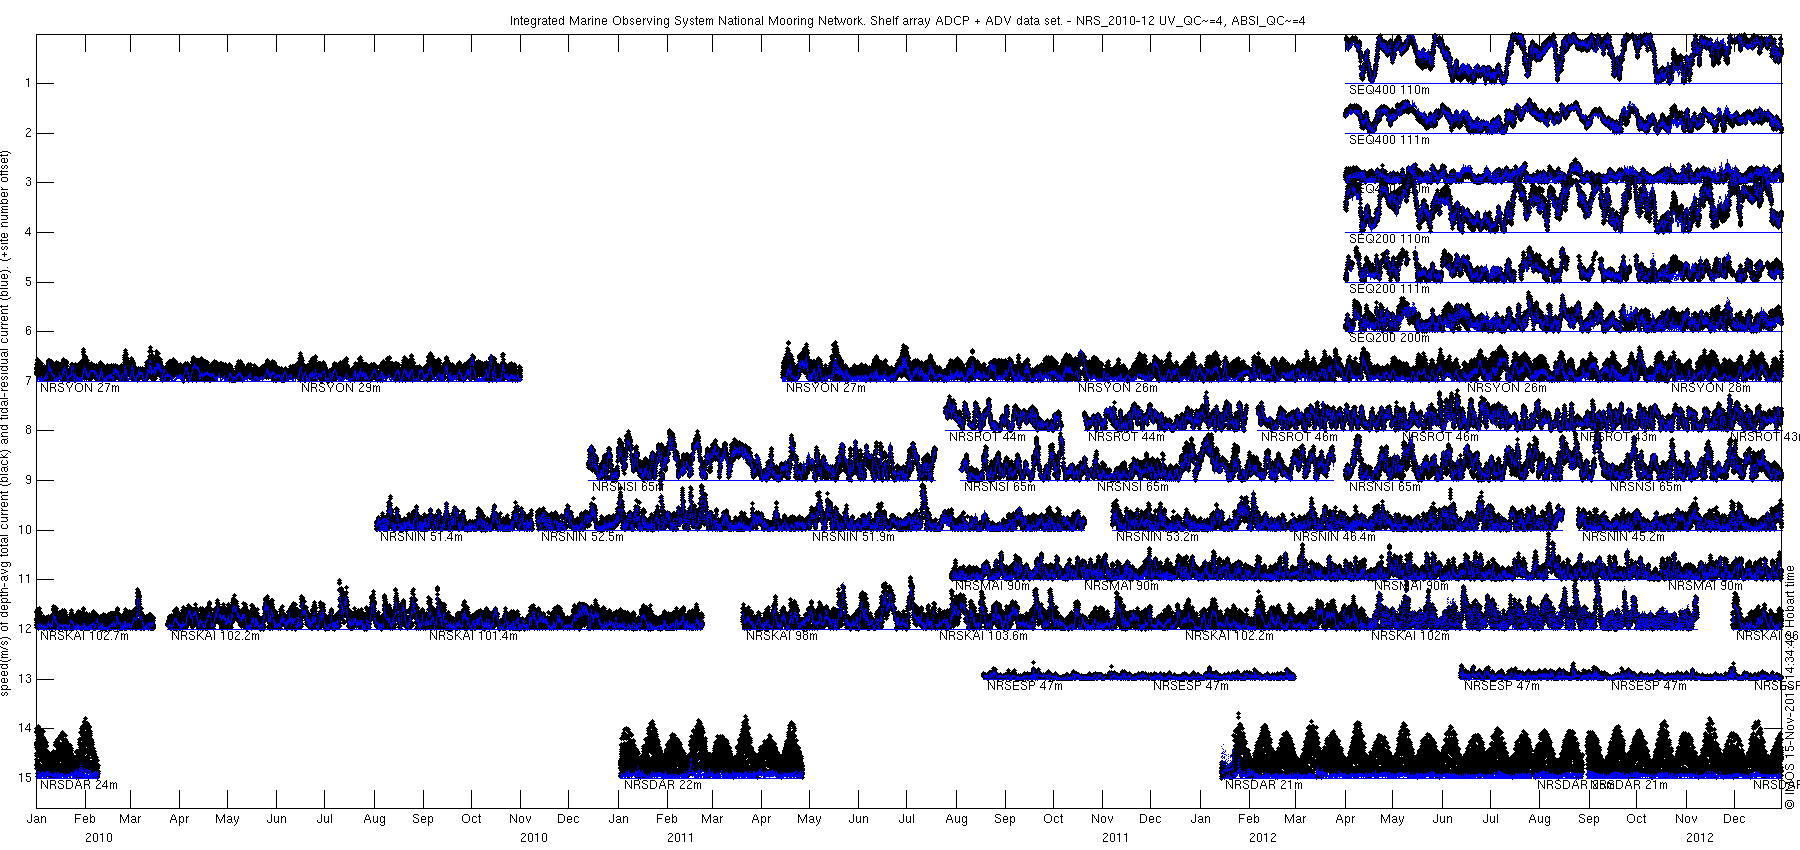Select the SEQ200 200m label

tap(1389, 338)
